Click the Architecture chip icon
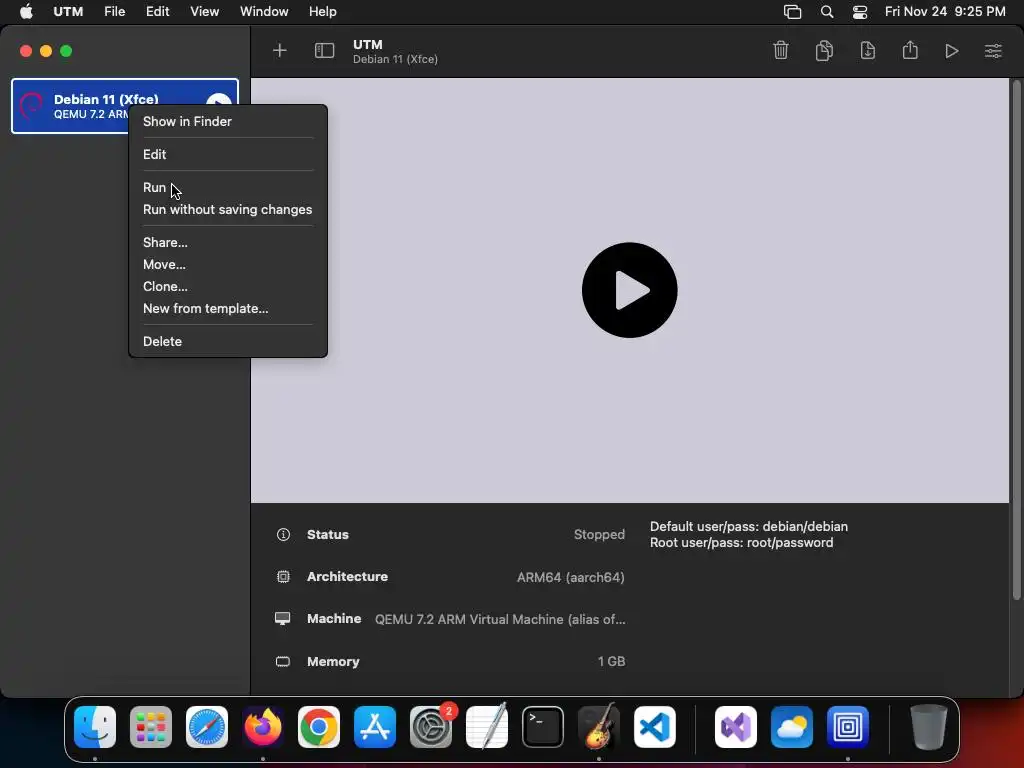The image size is (1024, 768). click(x=283, y=577)
